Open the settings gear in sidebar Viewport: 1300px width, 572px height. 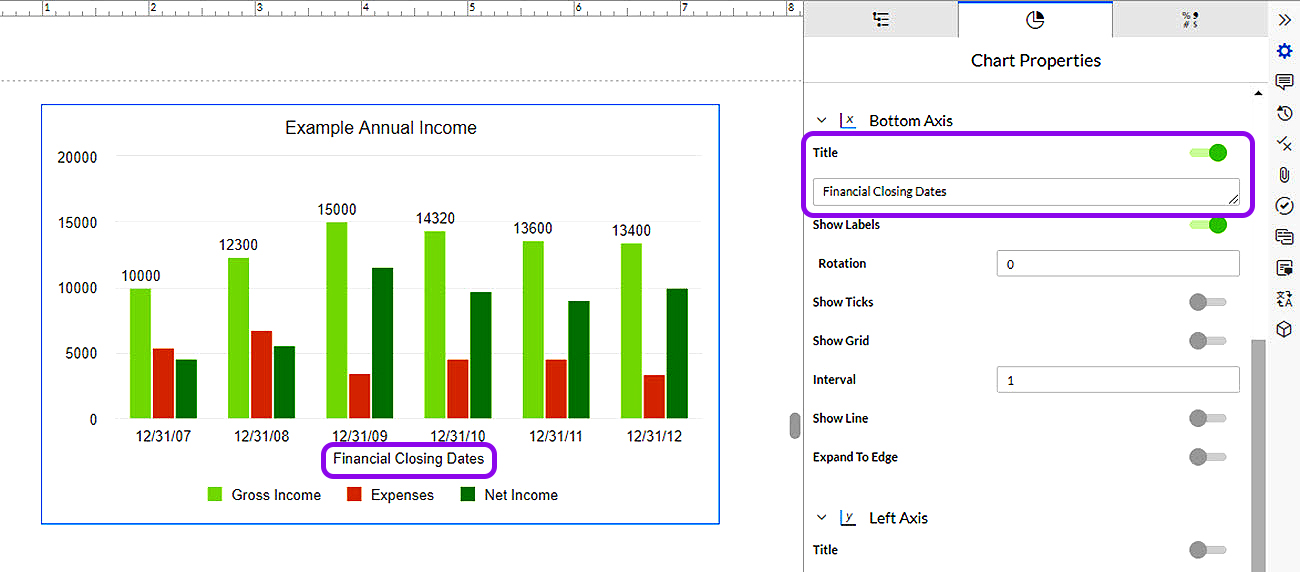[1285, 51]
